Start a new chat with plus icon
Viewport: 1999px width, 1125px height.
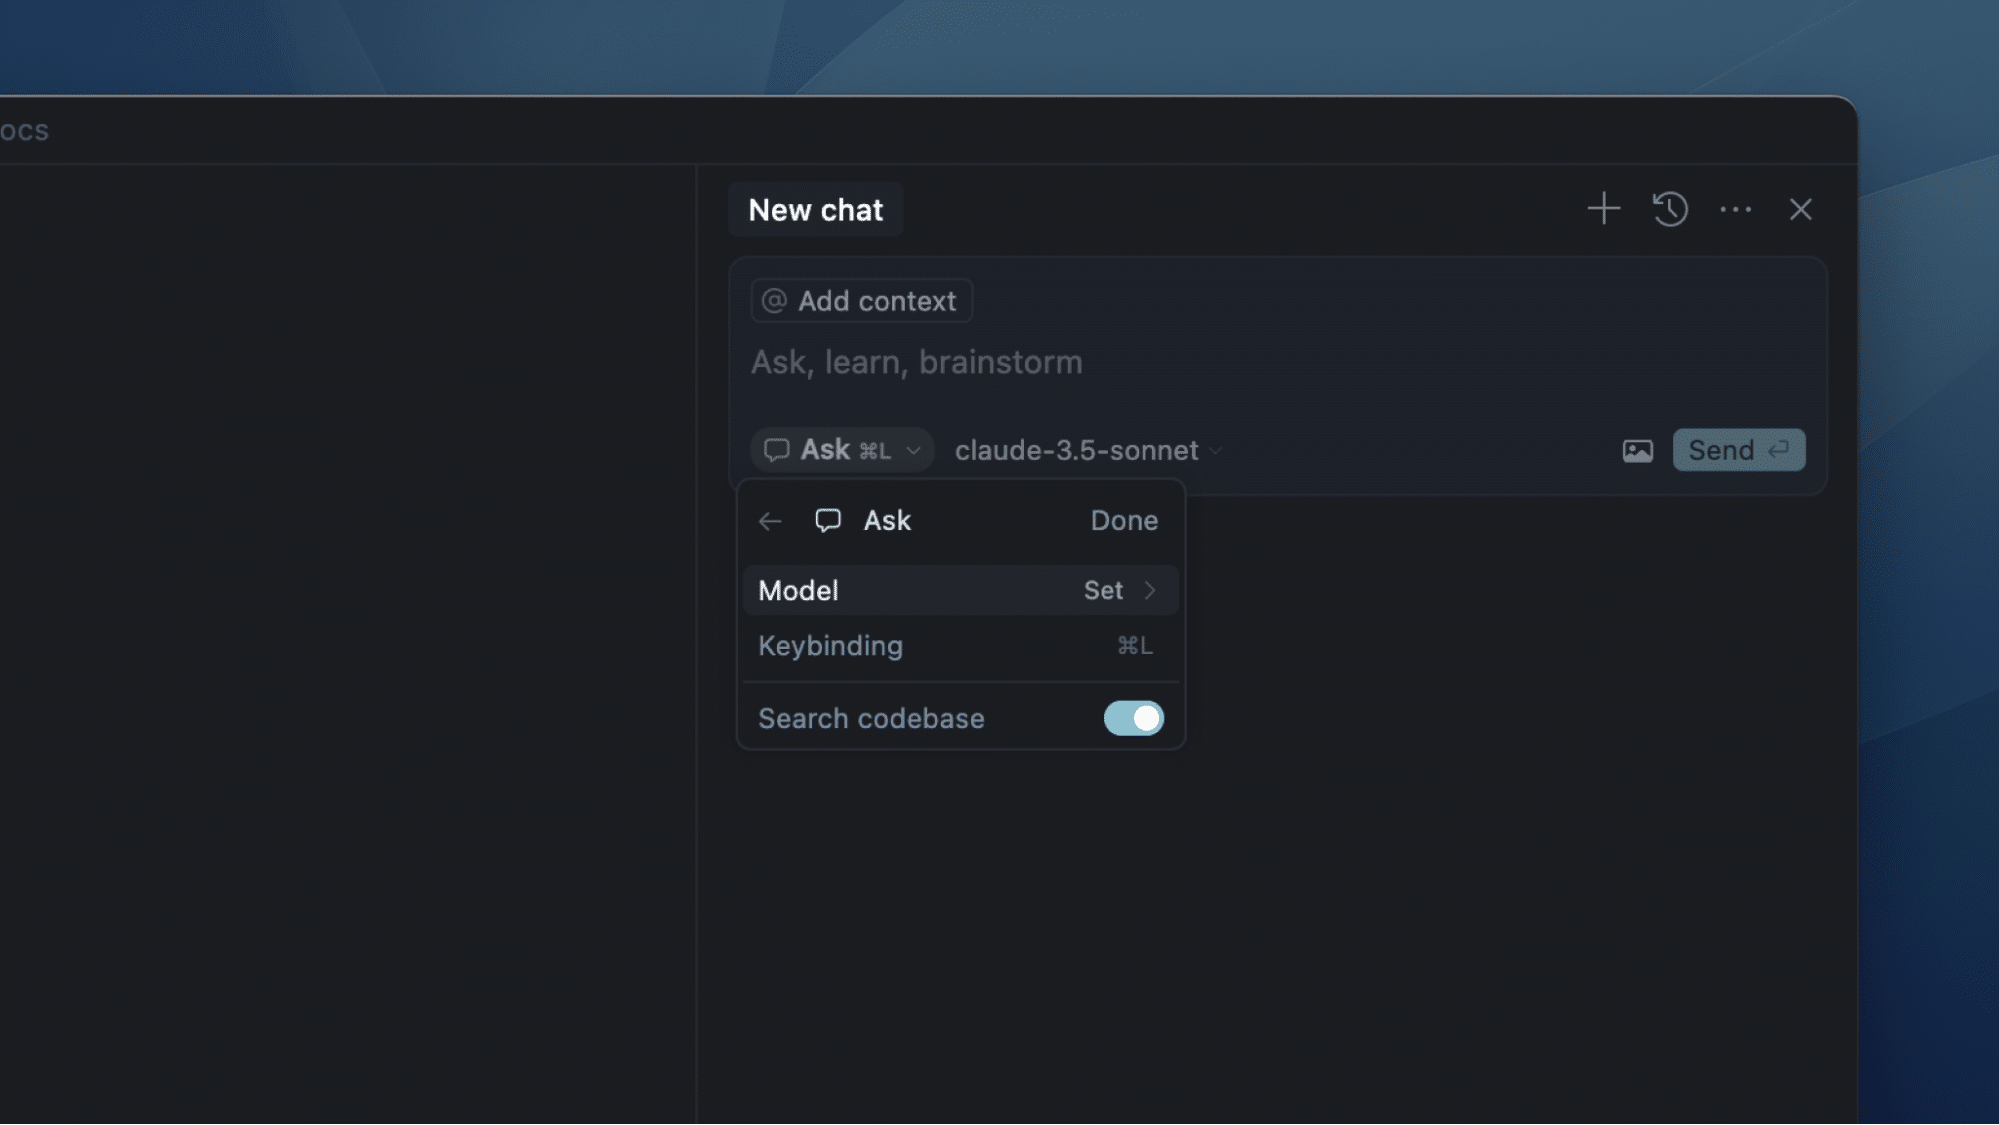[1603, 209]
